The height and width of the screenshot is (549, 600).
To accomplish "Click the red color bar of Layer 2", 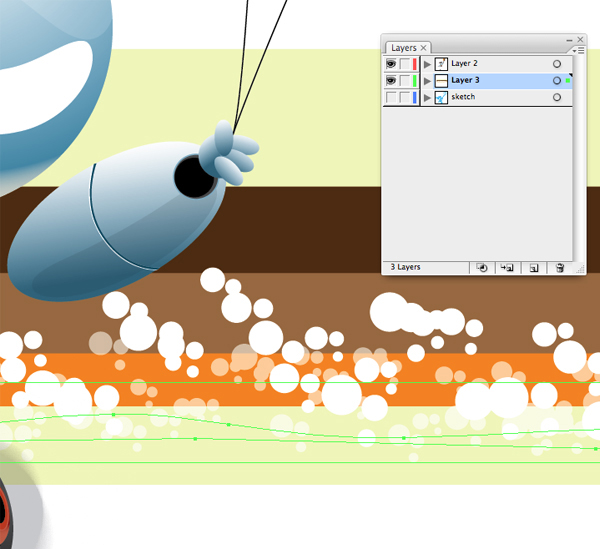I will tap(414, 64).
